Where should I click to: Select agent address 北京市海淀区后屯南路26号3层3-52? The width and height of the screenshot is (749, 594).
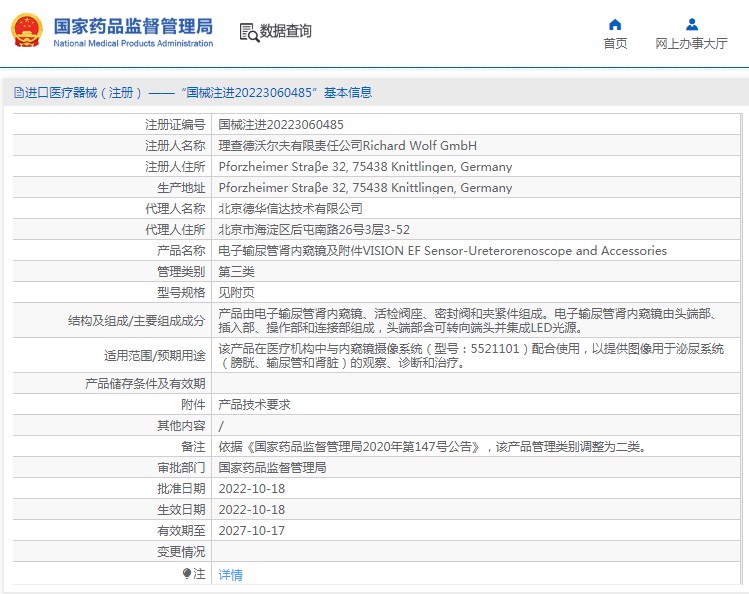pyautogui.click(x=314, y=230)
